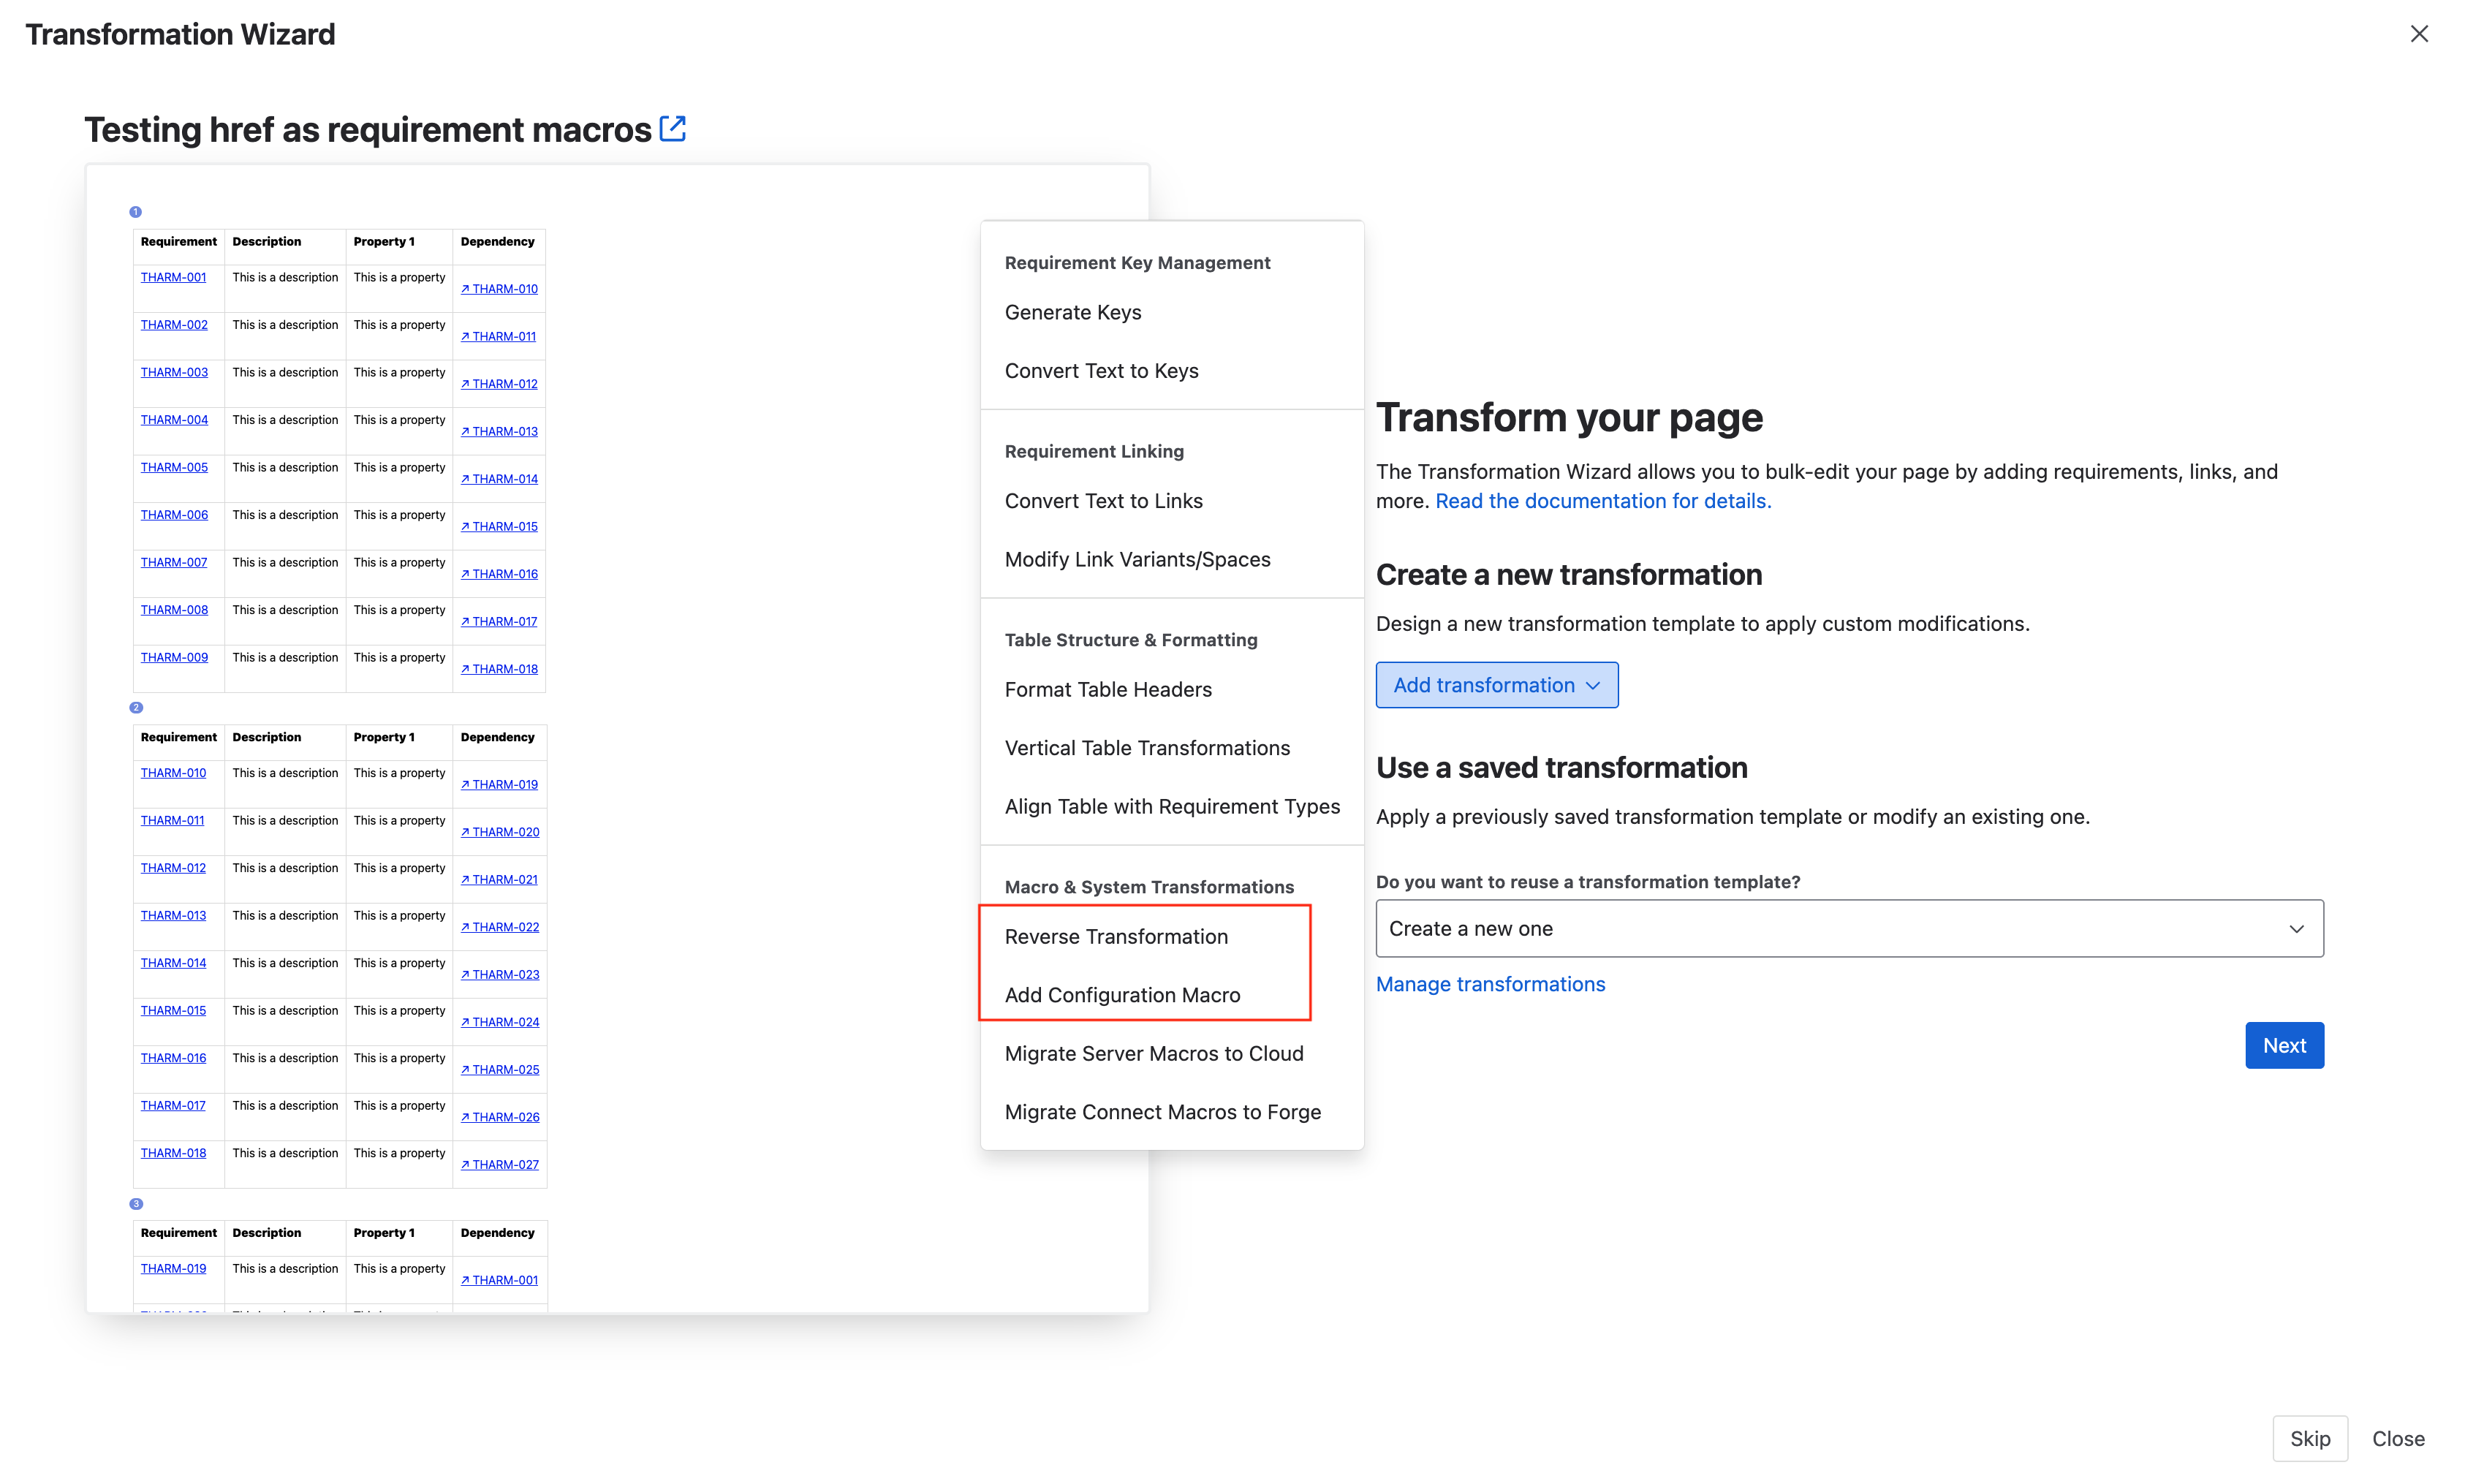2465x1484 pixels.
Task: Open requirement link THARM-005
Action: pos(174,467)
